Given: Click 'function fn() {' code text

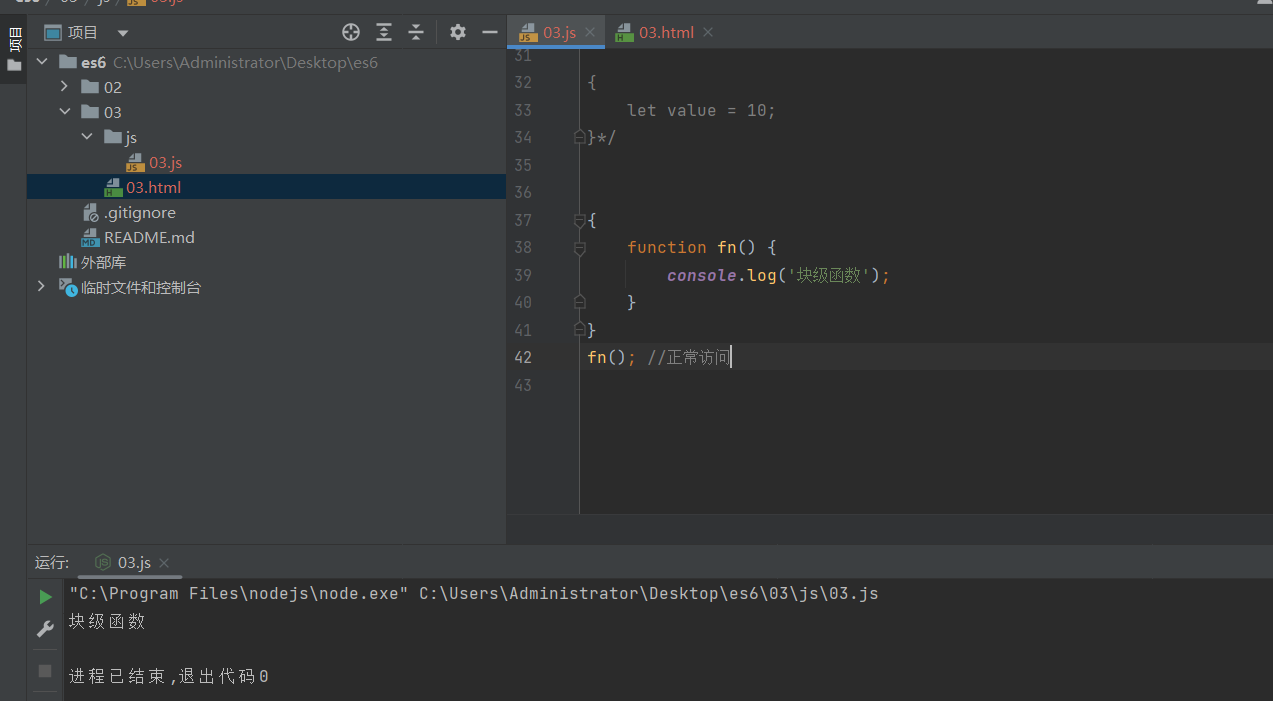Looking at the screenshot, I should tap(702, 247).
